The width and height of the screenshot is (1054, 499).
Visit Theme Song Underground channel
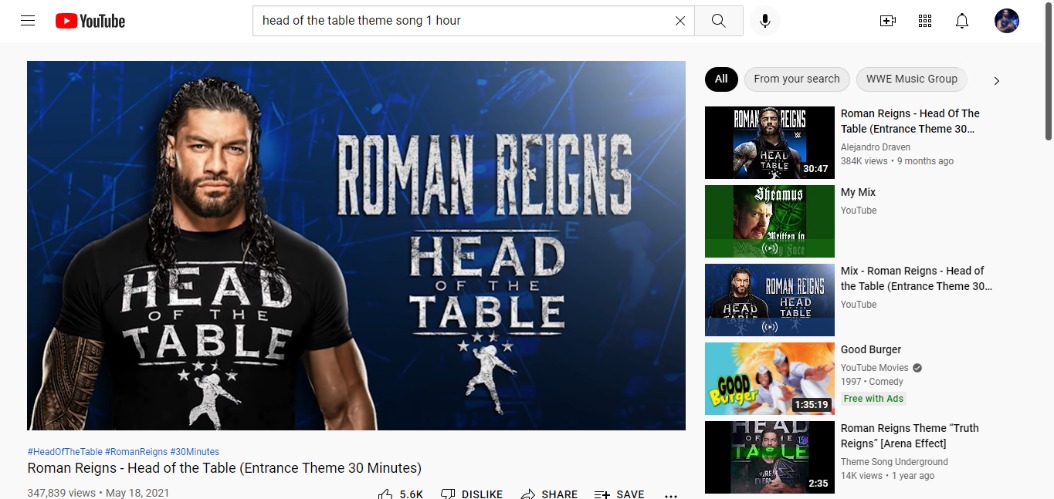(894, 462)
